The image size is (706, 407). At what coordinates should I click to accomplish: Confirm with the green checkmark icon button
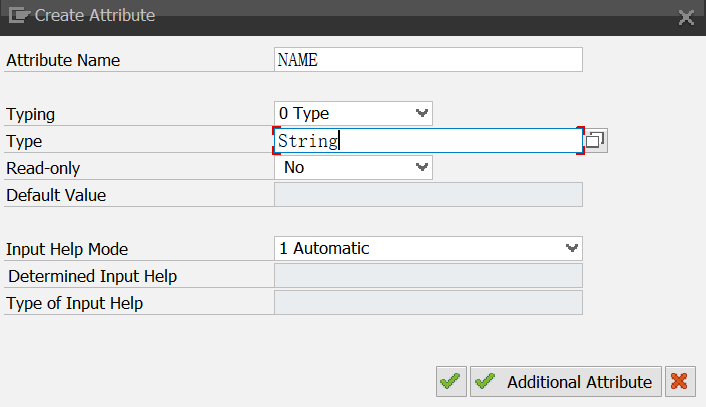click(451, 381)
